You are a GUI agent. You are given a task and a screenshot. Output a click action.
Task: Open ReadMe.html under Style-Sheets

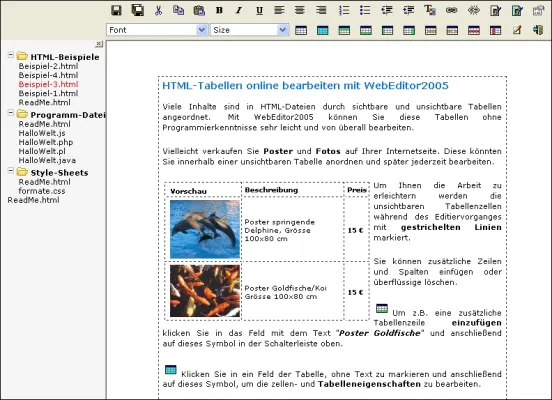(x=44, y=182)
